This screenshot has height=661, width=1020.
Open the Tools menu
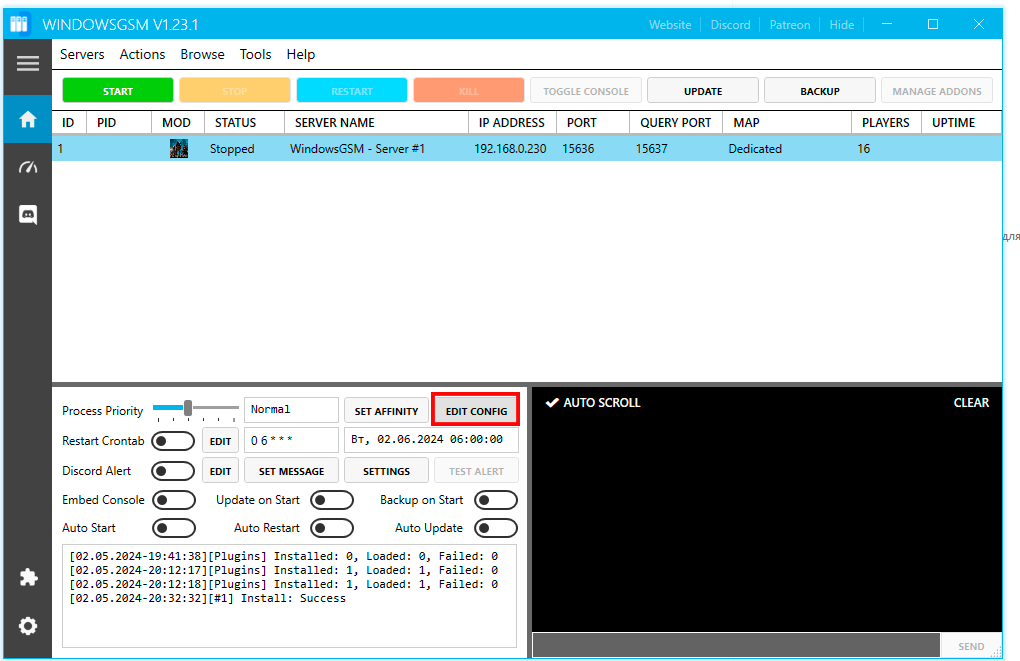click(255, 55)
